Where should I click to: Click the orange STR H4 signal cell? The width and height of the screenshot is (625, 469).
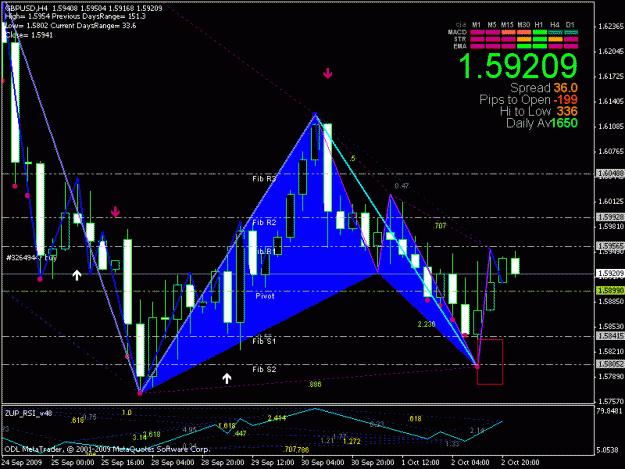click(555, 39)
